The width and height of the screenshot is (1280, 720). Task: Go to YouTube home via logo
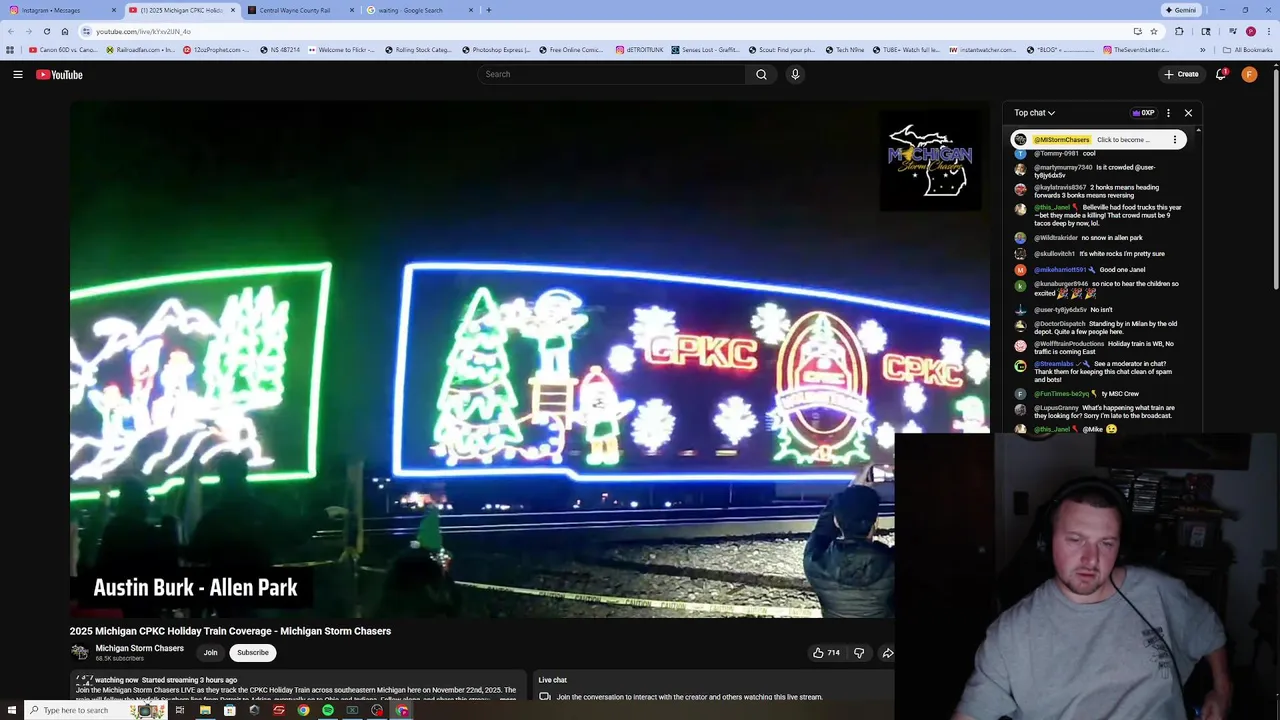click(59, 74)
